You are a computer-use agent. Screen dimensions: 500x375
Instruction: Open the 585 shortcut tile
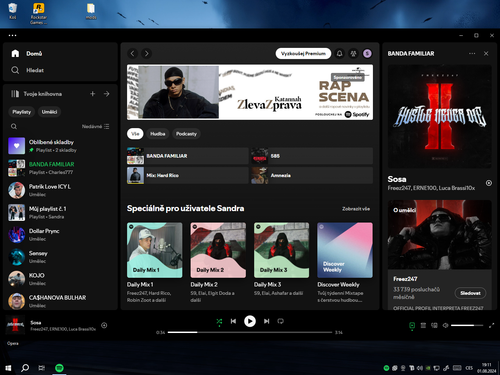[312, 156]
